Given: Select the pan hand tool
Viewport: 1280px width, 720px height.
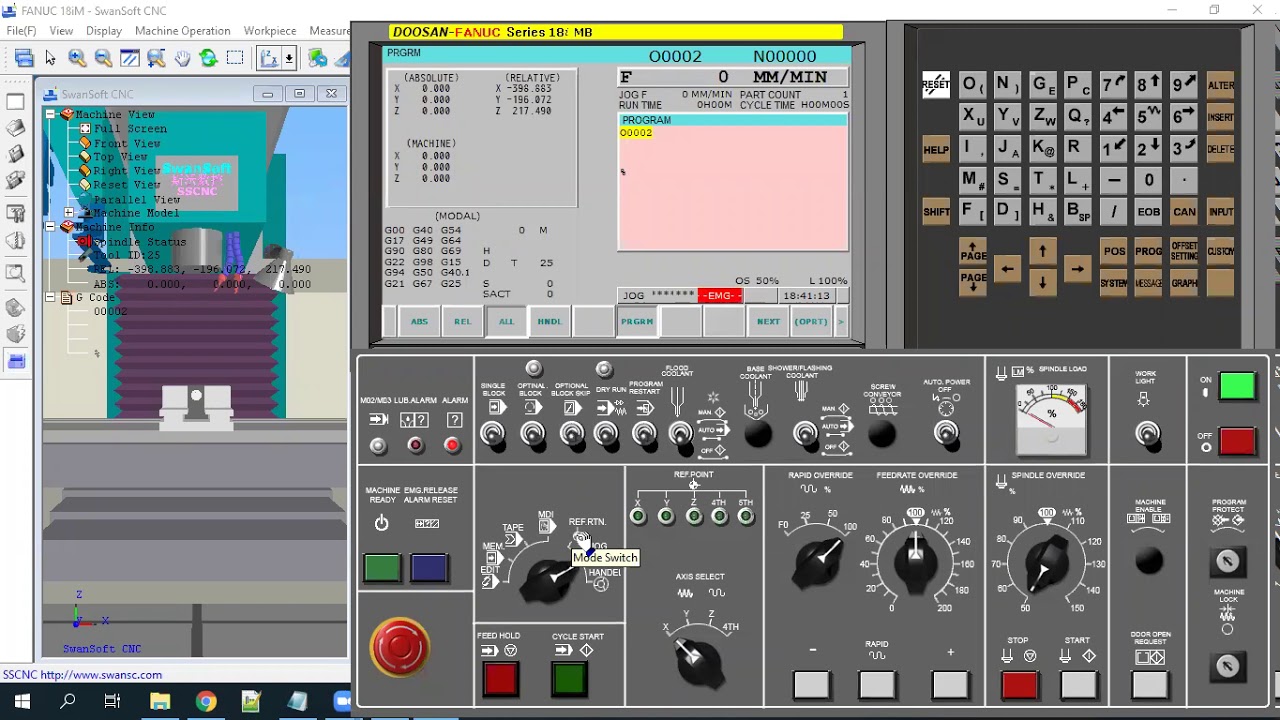Looking at the screenshot, I should click(x=182, y=58).
